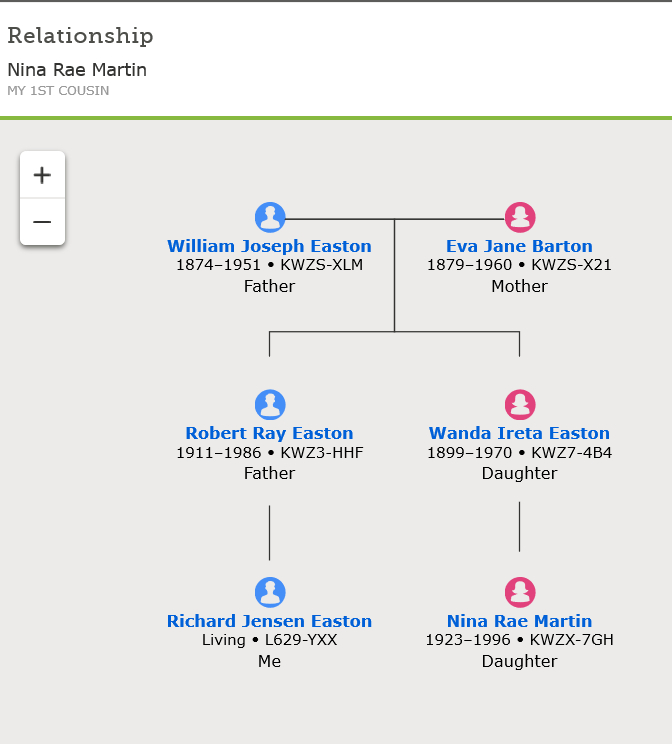
Task: Click the ID L629-YXX under Richard Easton
Action: coord(301,640)
